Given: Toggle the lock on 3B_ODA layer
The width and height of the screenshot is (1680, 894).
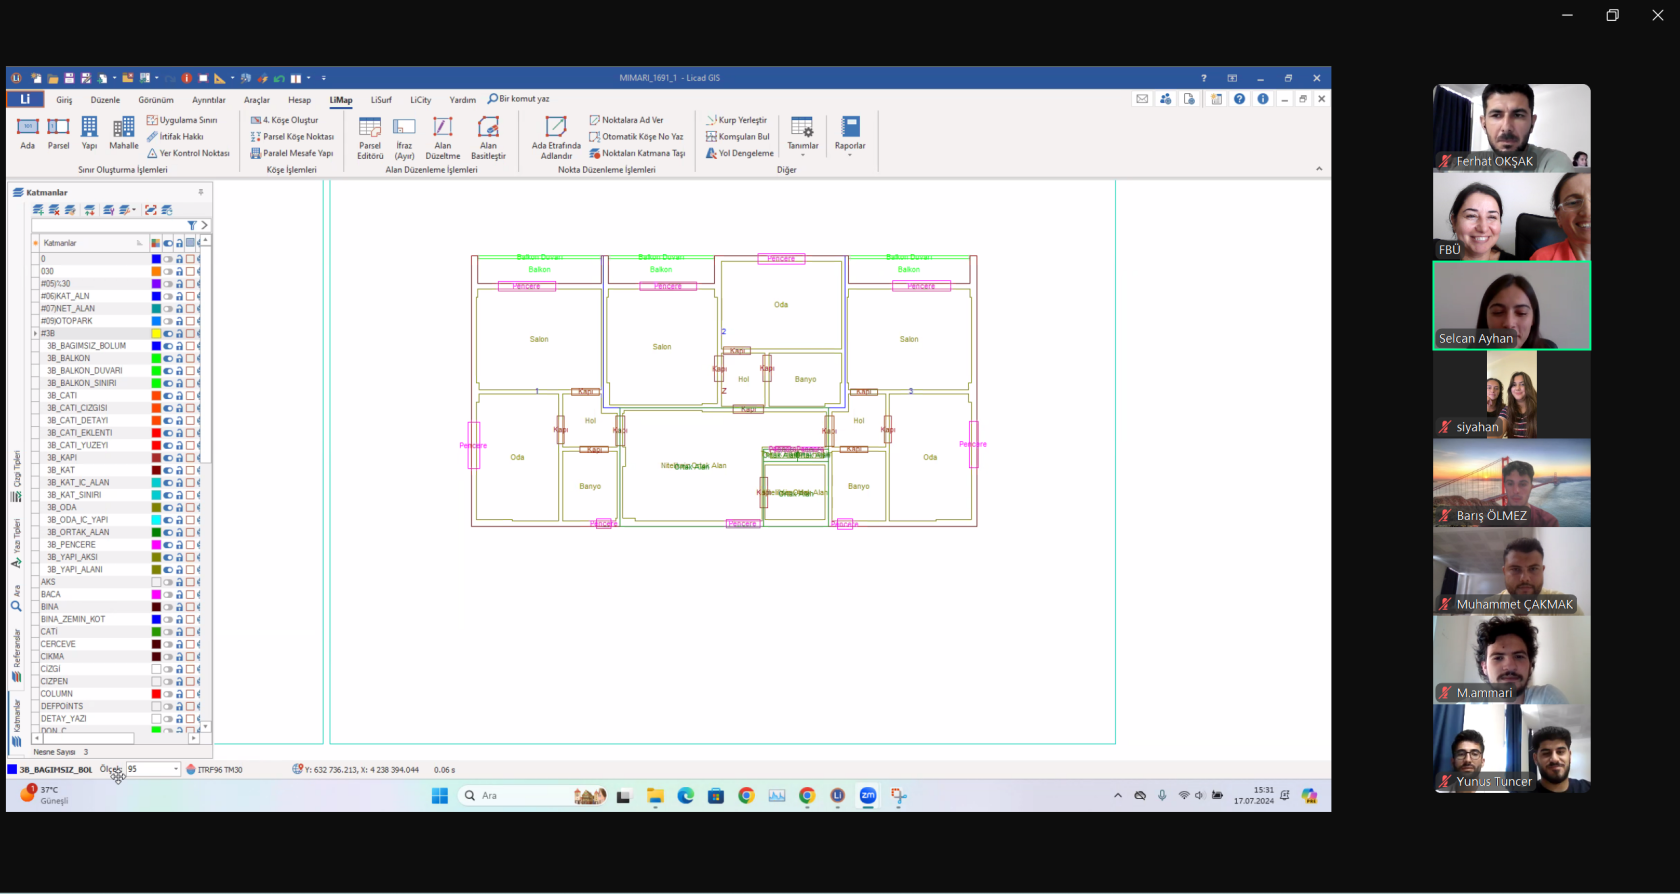Looking at the screenshot, I should pyautogui.click(x=179, y=507).
